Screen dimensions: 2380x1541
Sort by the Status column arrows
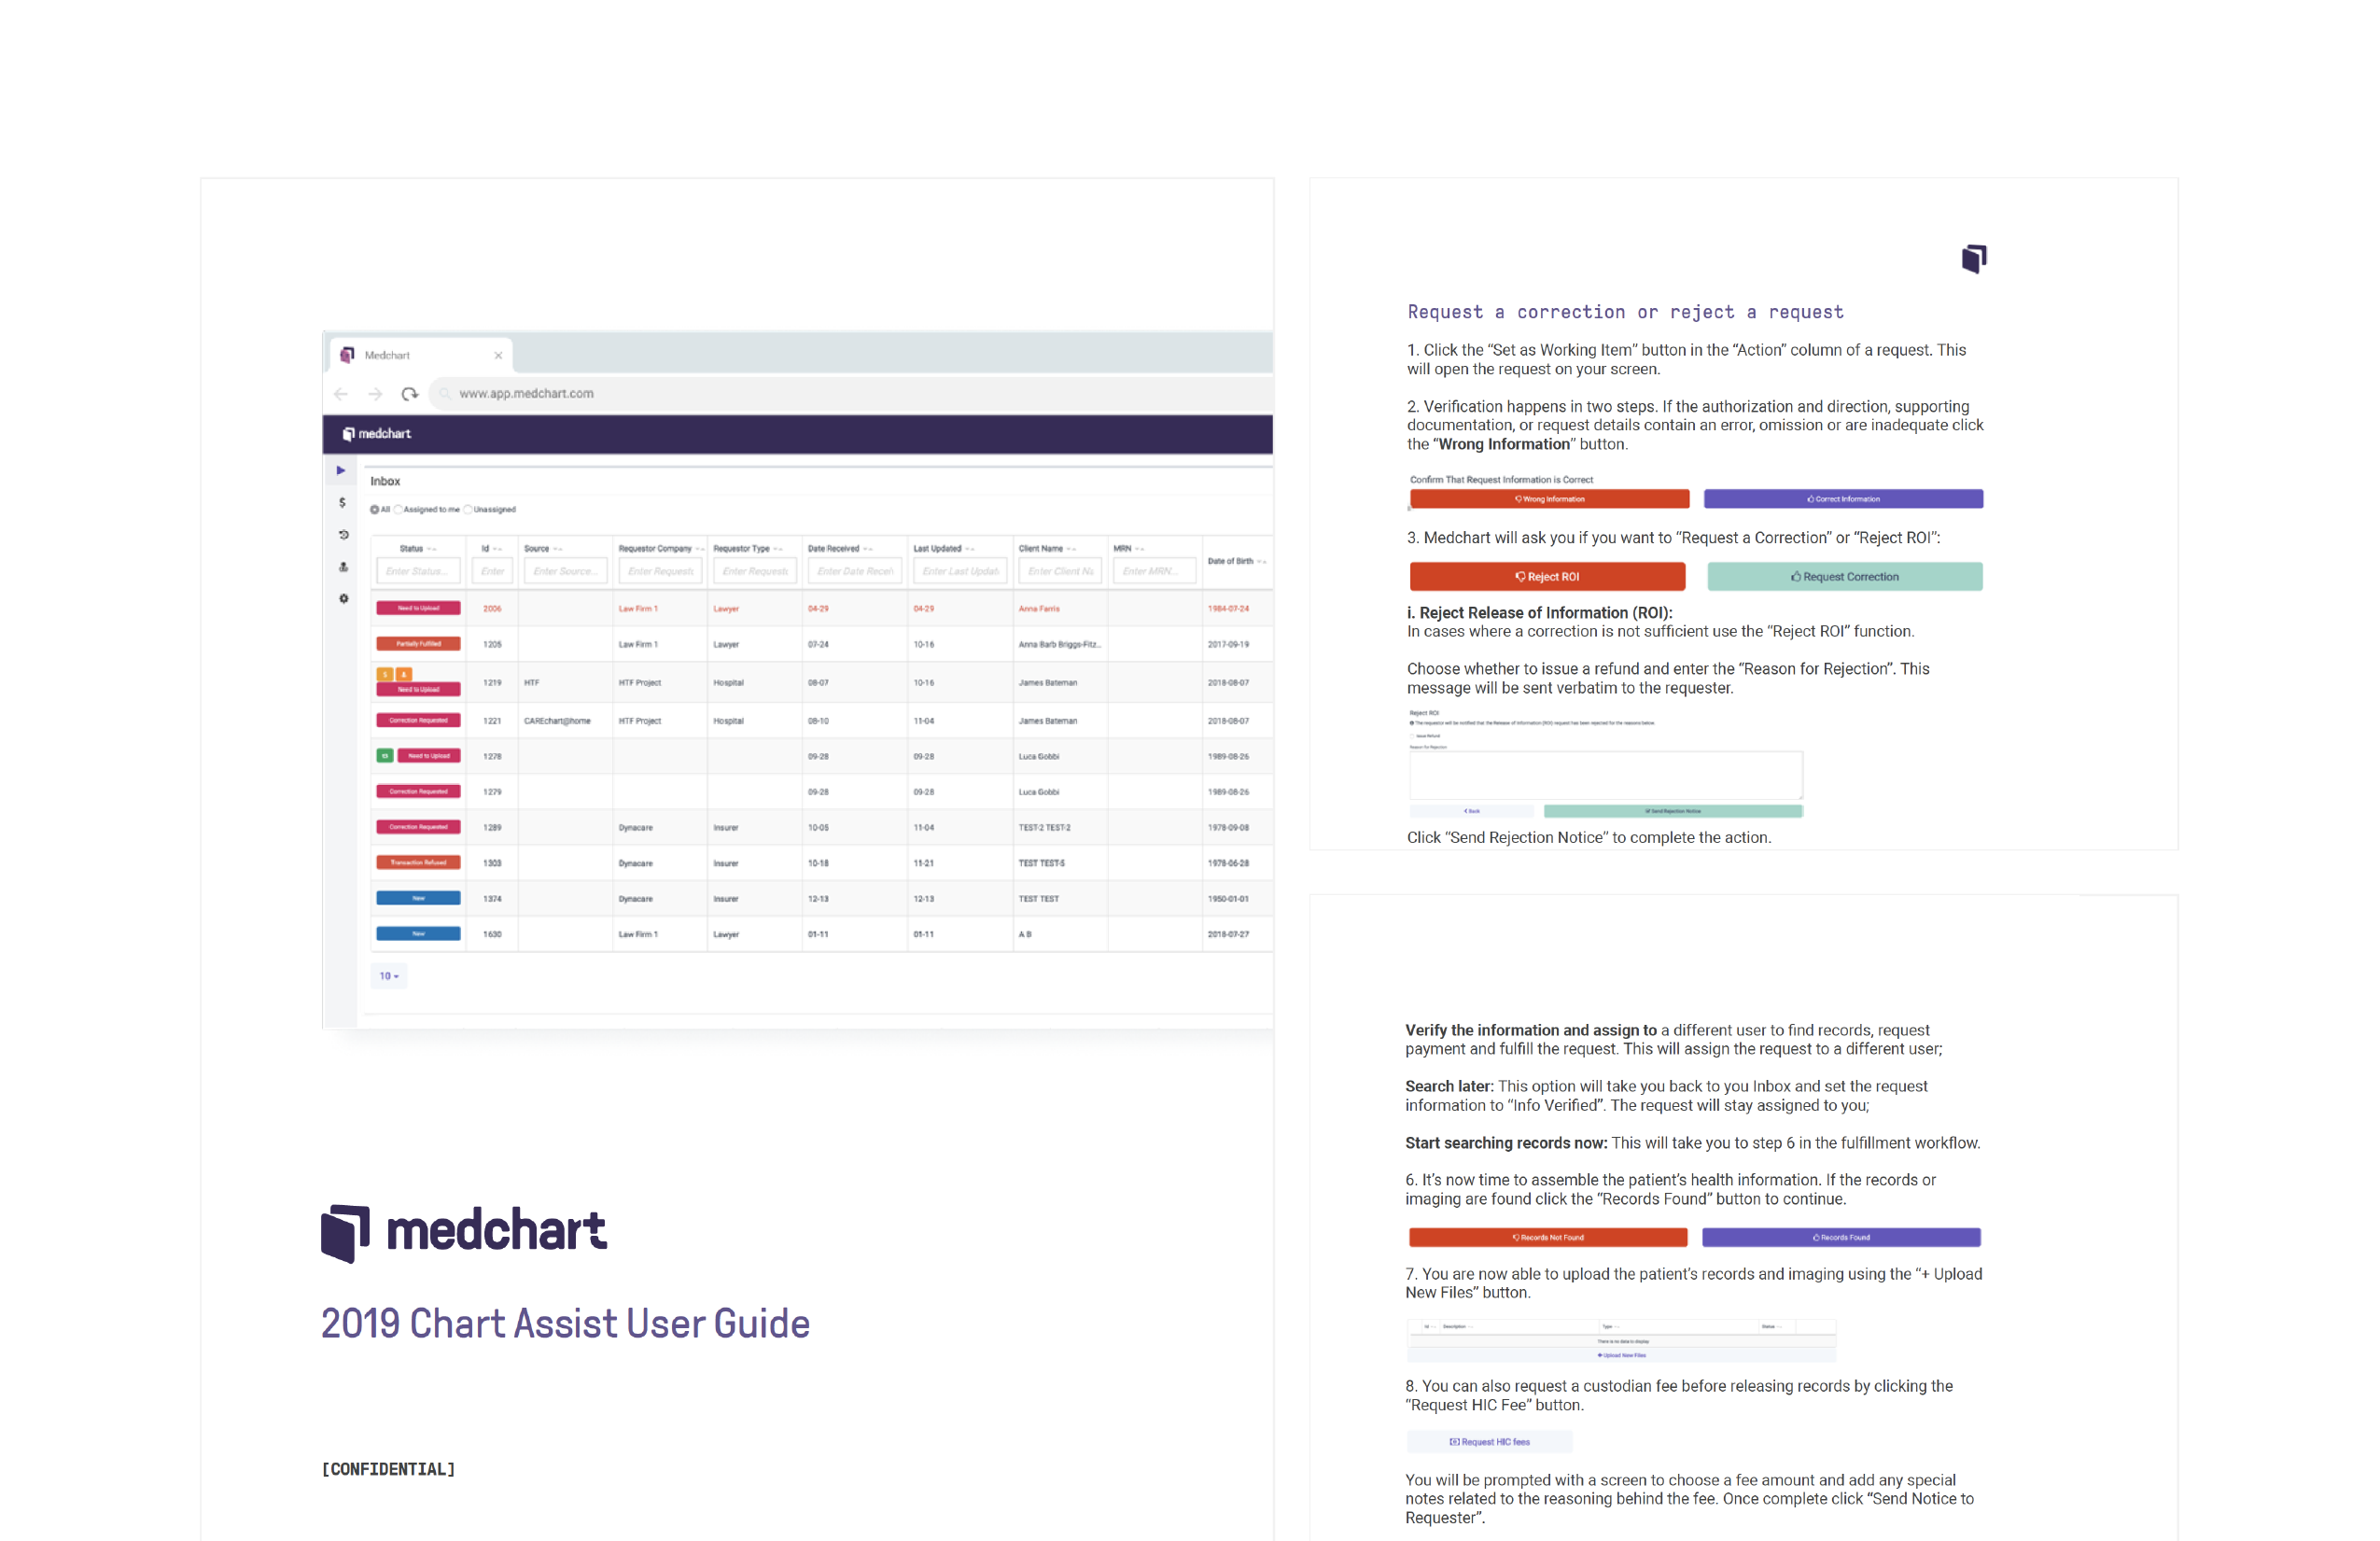click(x=432, y=549)
